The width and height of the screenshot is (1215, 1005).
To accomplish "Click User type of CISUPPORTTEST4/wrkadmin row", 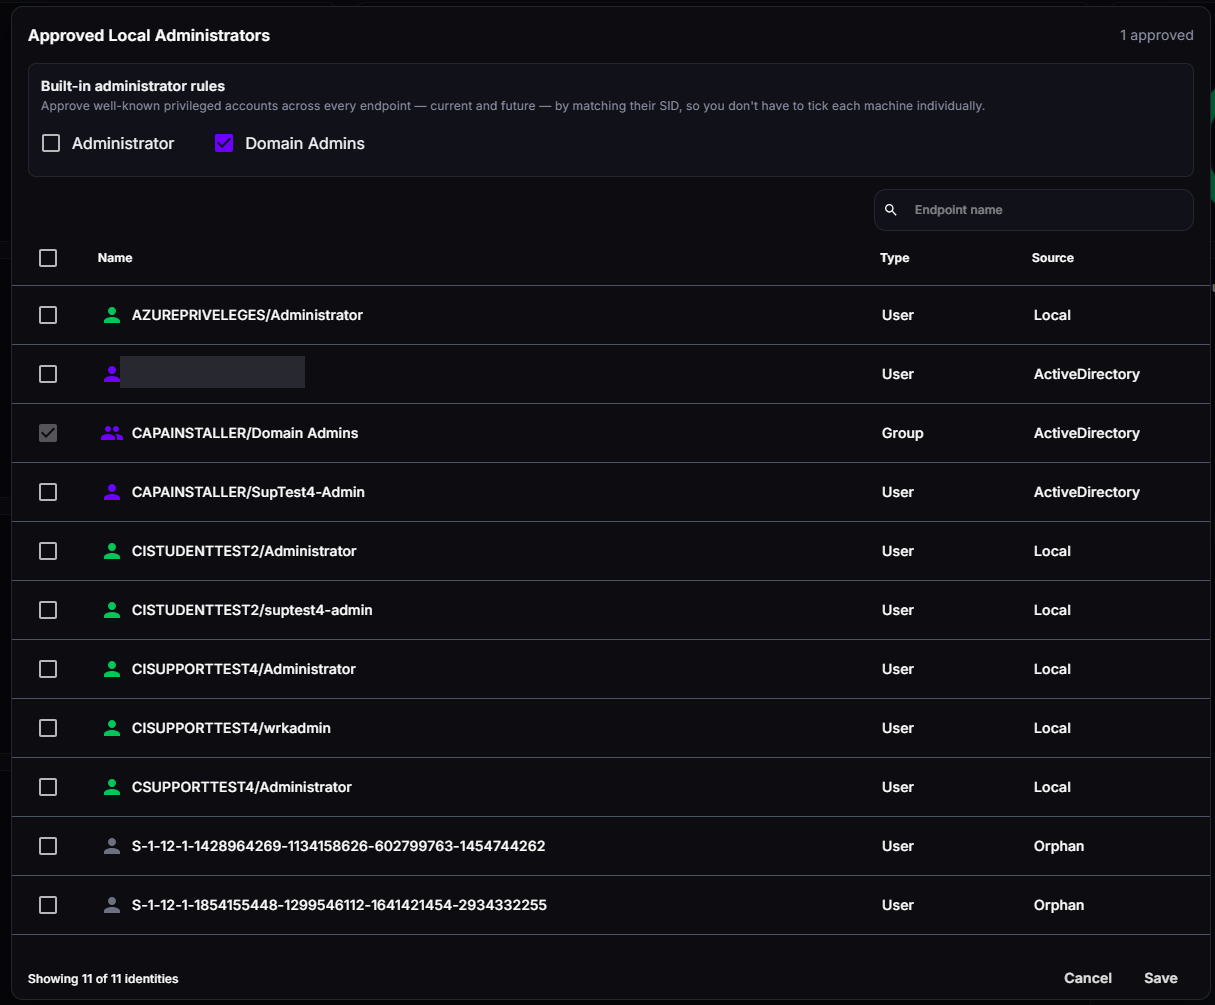I will coord(898,728).
